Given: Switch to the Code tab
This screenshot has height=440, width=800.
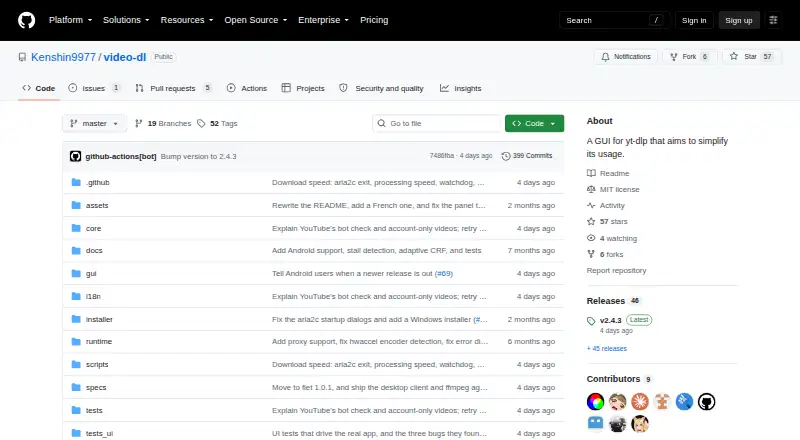Looking at the screenshot, I should coord(39,88).
